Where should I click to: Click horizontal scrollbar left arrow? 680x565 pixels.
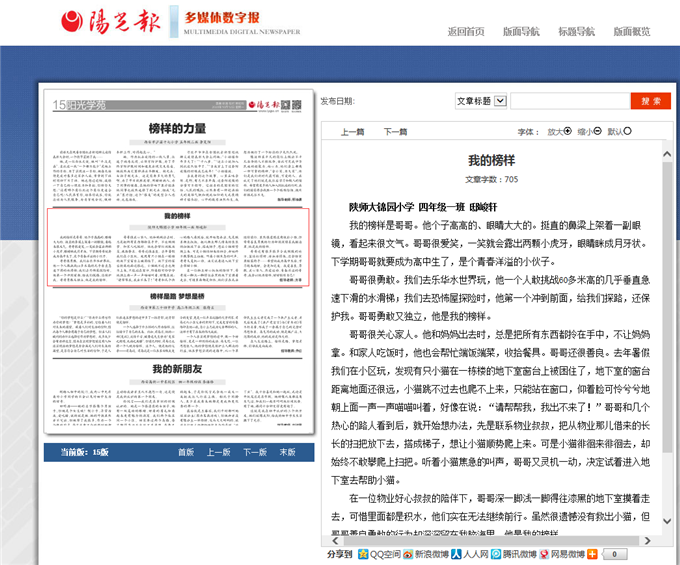(x=335, y=541)
